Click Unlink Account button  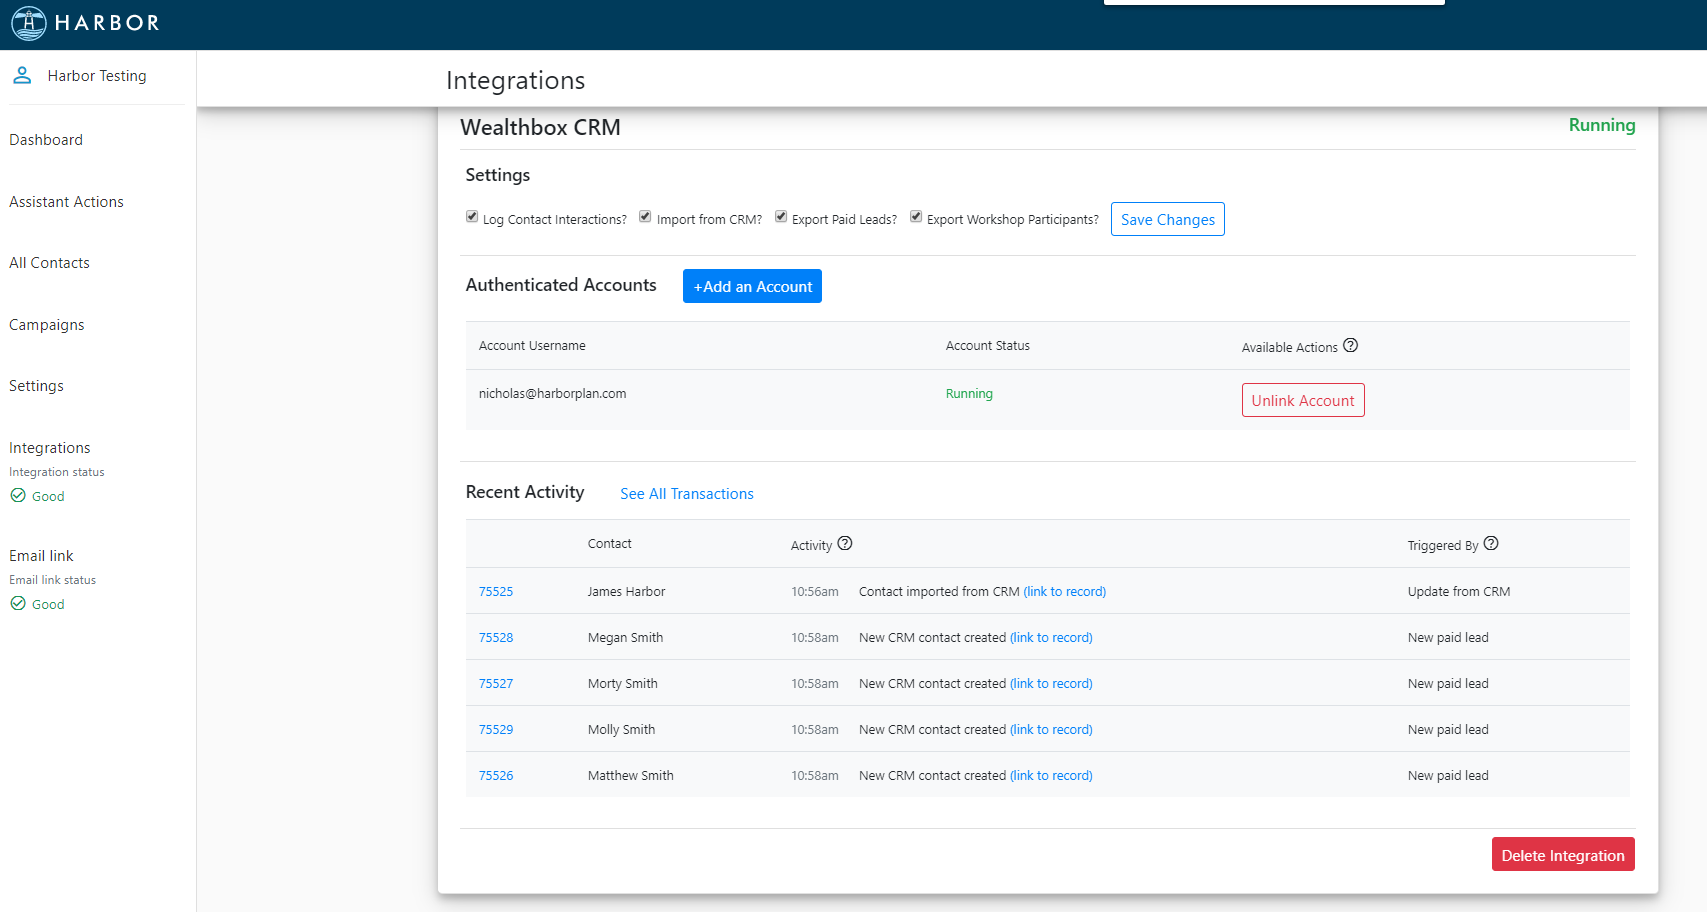[x=1303, y=400]
